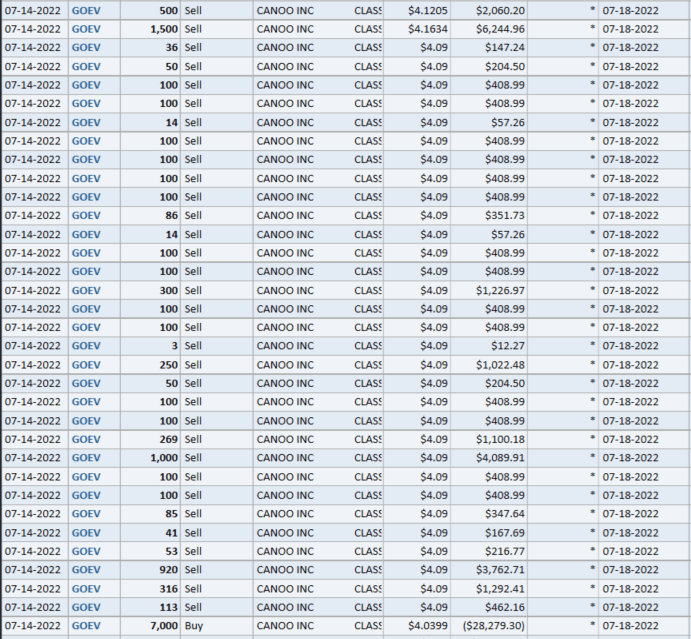Open the GOEV link in the 500-share row

click(86, 11)
